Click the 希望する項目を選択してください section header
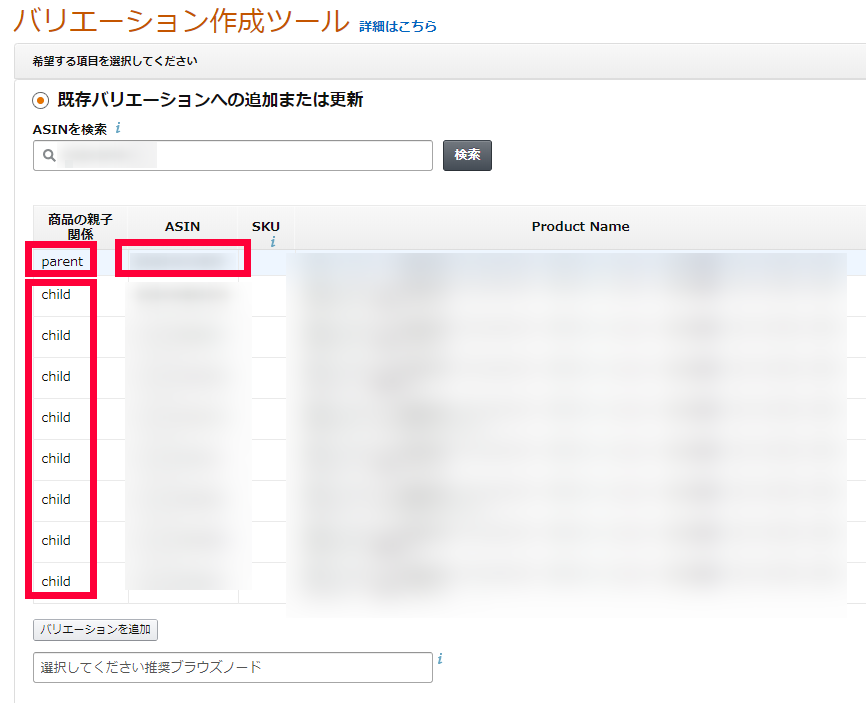Screen dimensions: 866x703 tap(115, 61)
